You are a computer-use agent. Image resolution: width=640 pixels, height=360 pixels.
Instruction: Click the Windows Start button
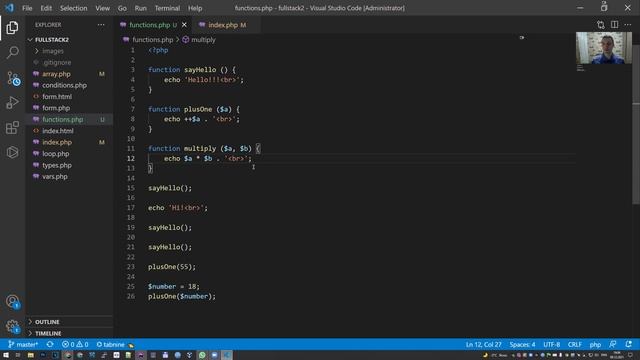click(x=6, y=355)
